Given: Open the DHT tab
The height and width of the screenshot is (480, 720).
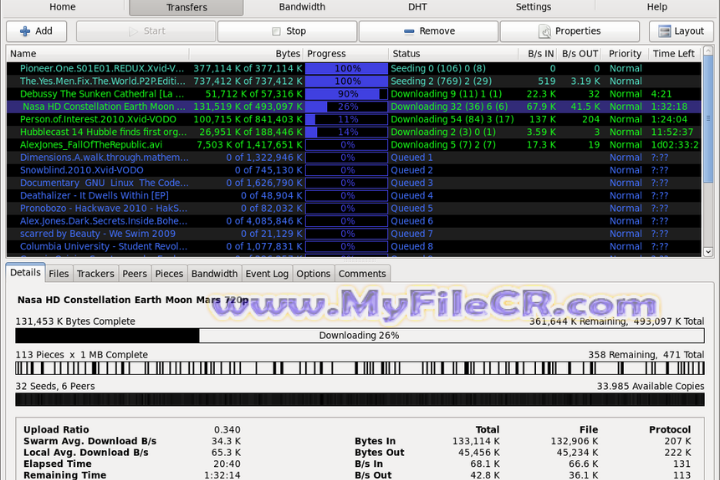Looking at the screenshot, I should tap(417, 7).
